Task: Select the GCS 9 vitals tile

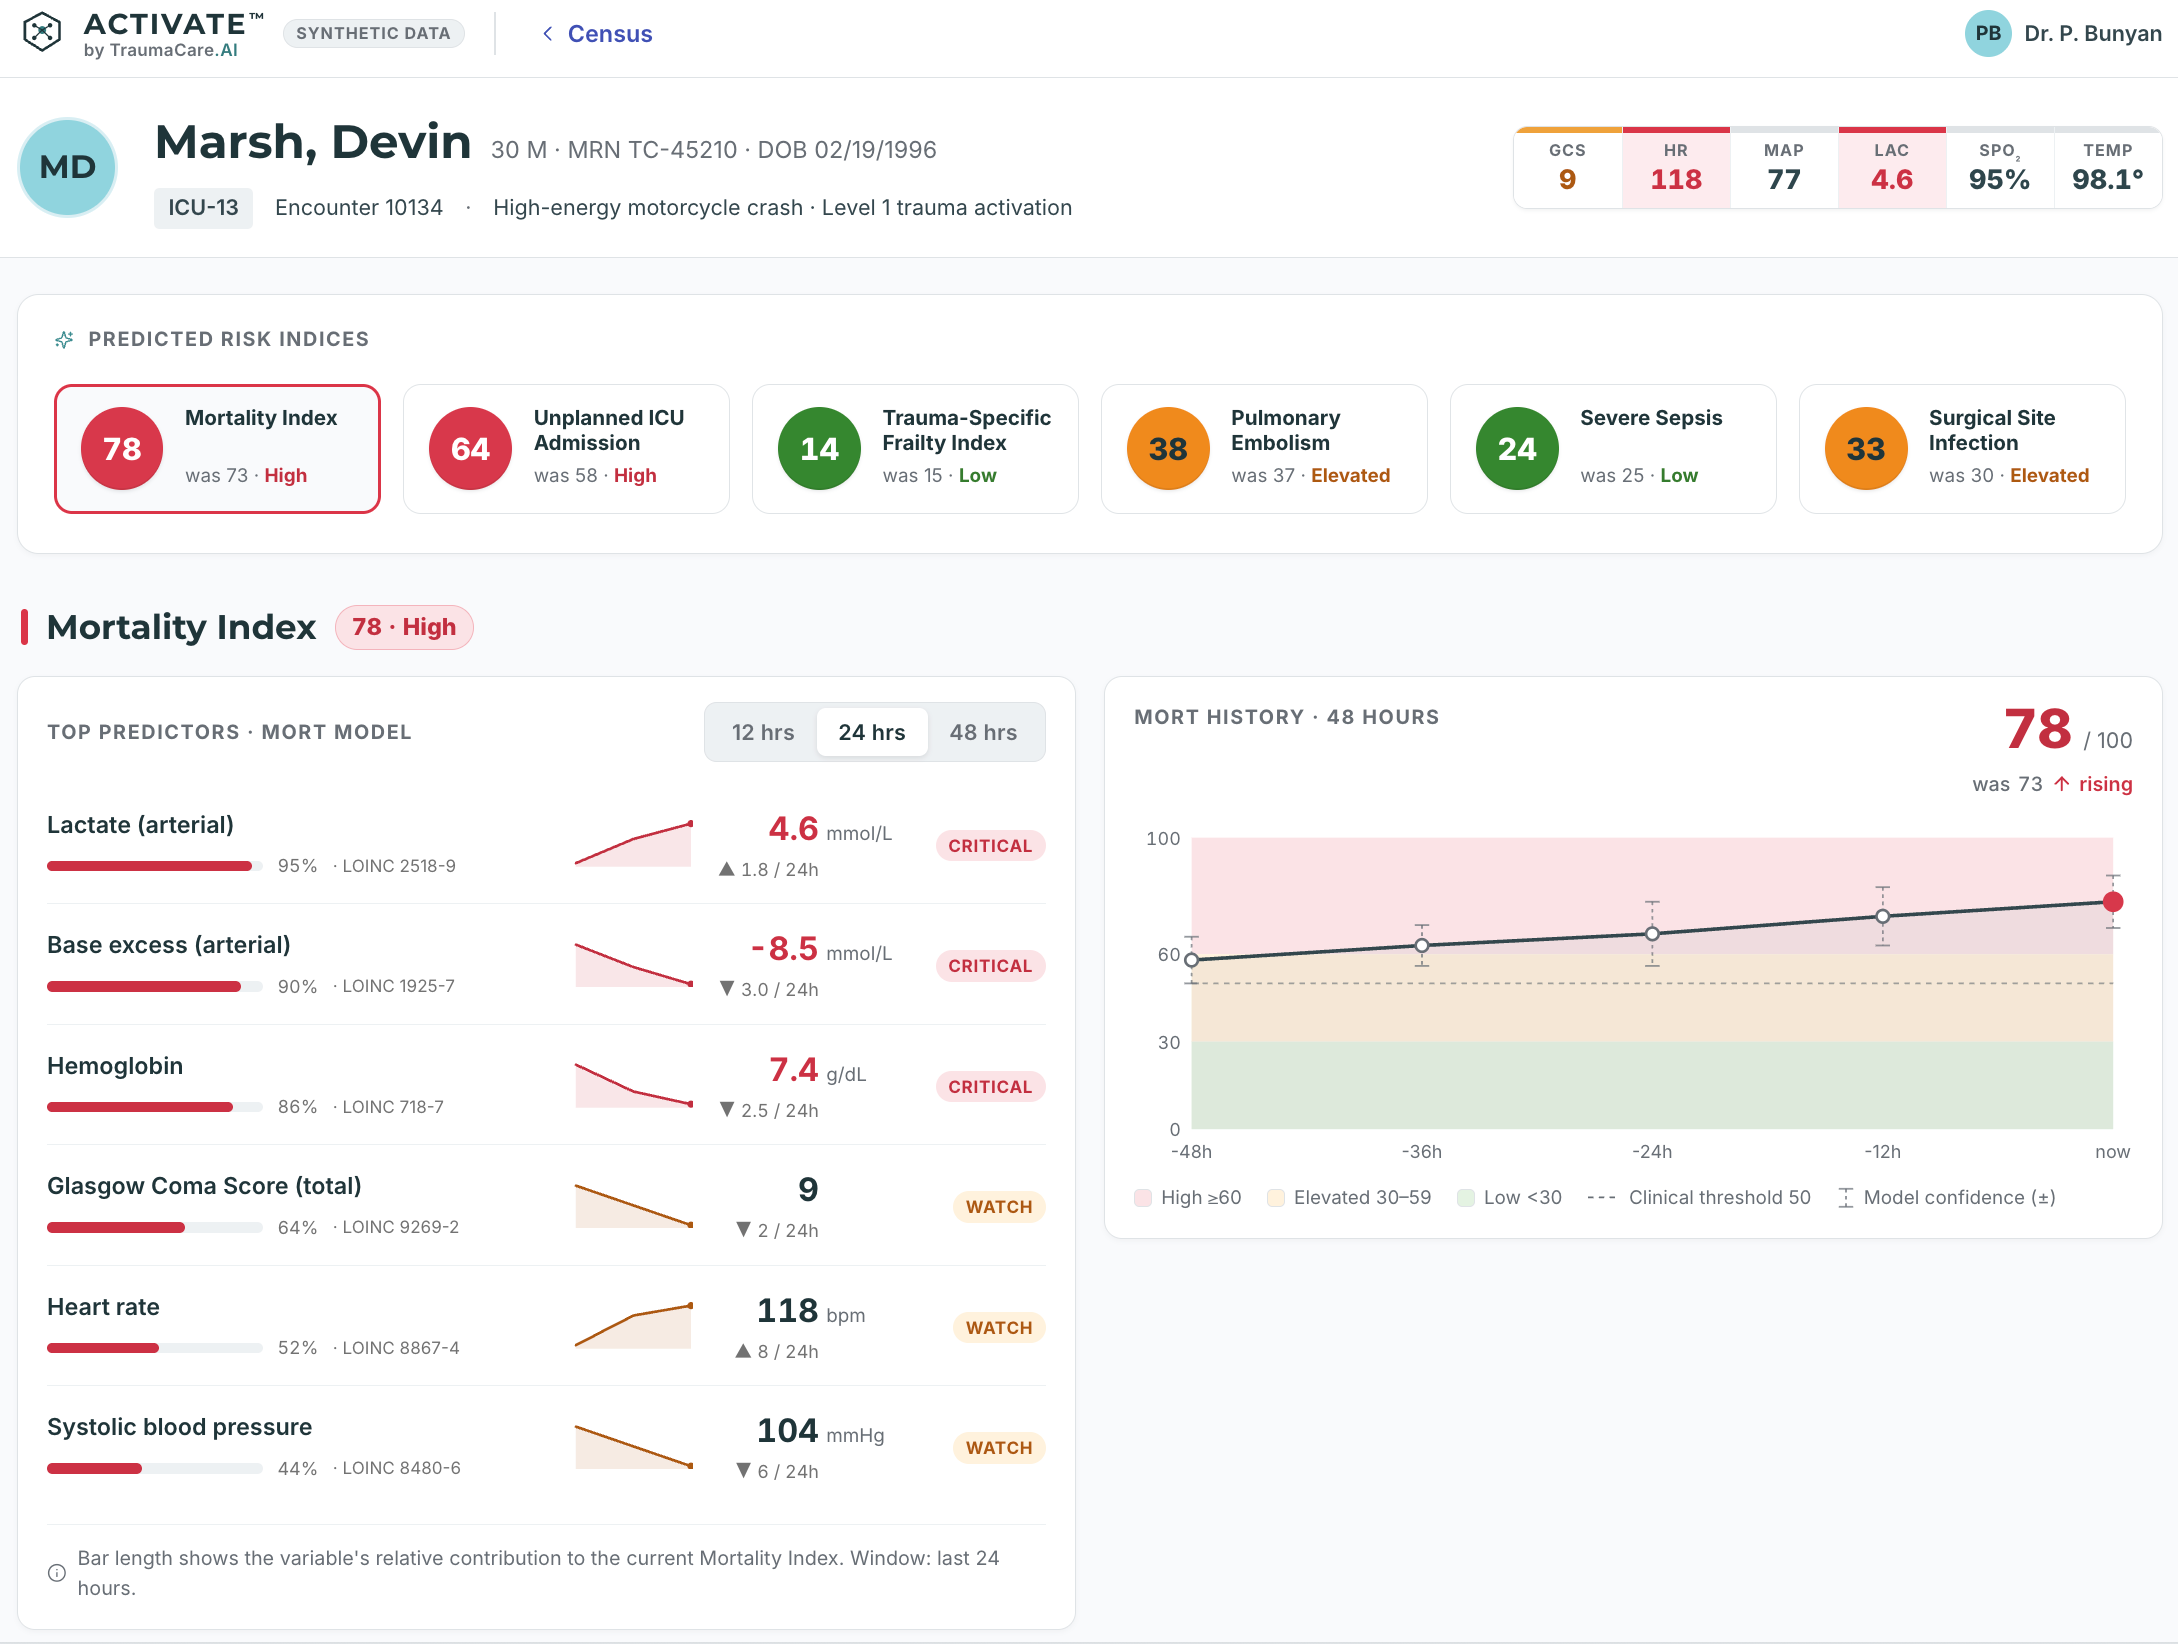Action: pos(1567,168)
